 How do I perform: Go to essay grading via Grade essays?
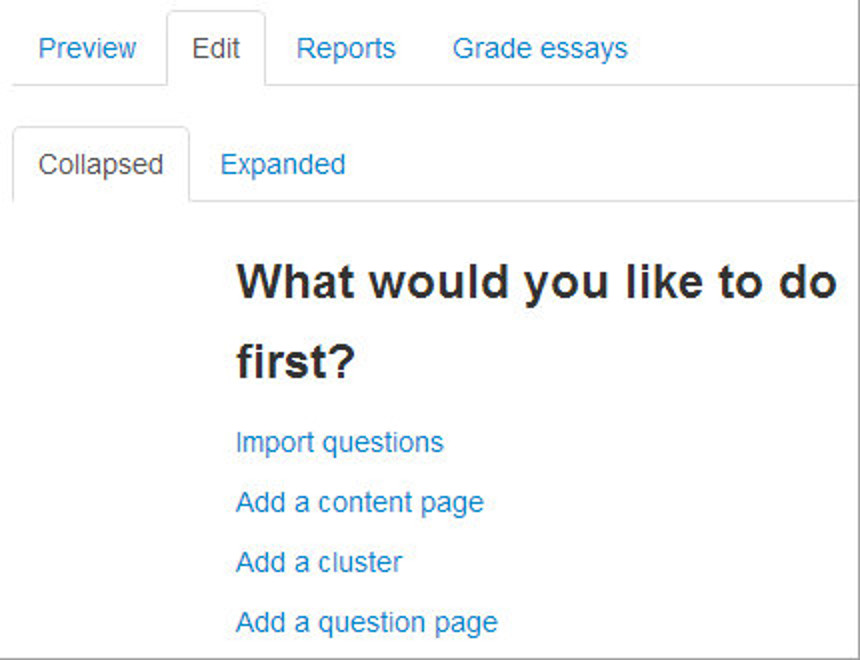coord(540,48)
